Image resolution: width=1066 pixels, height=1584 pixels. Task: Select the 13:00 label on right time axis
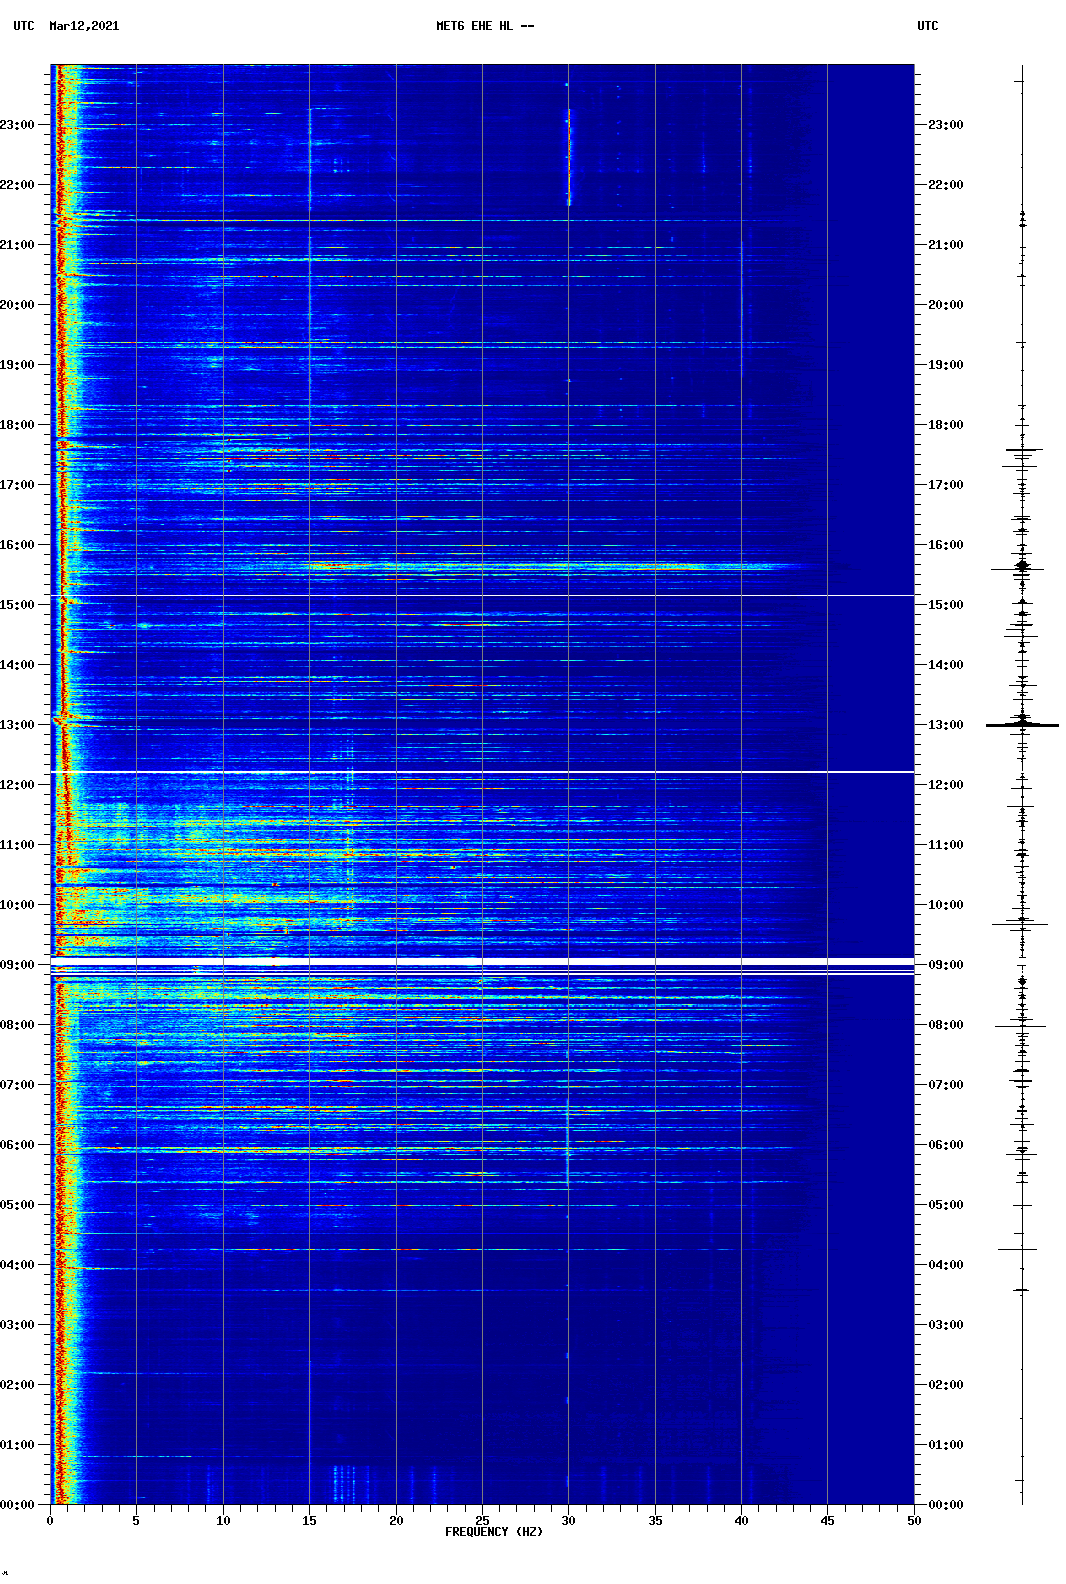click(x=945, y=725)
